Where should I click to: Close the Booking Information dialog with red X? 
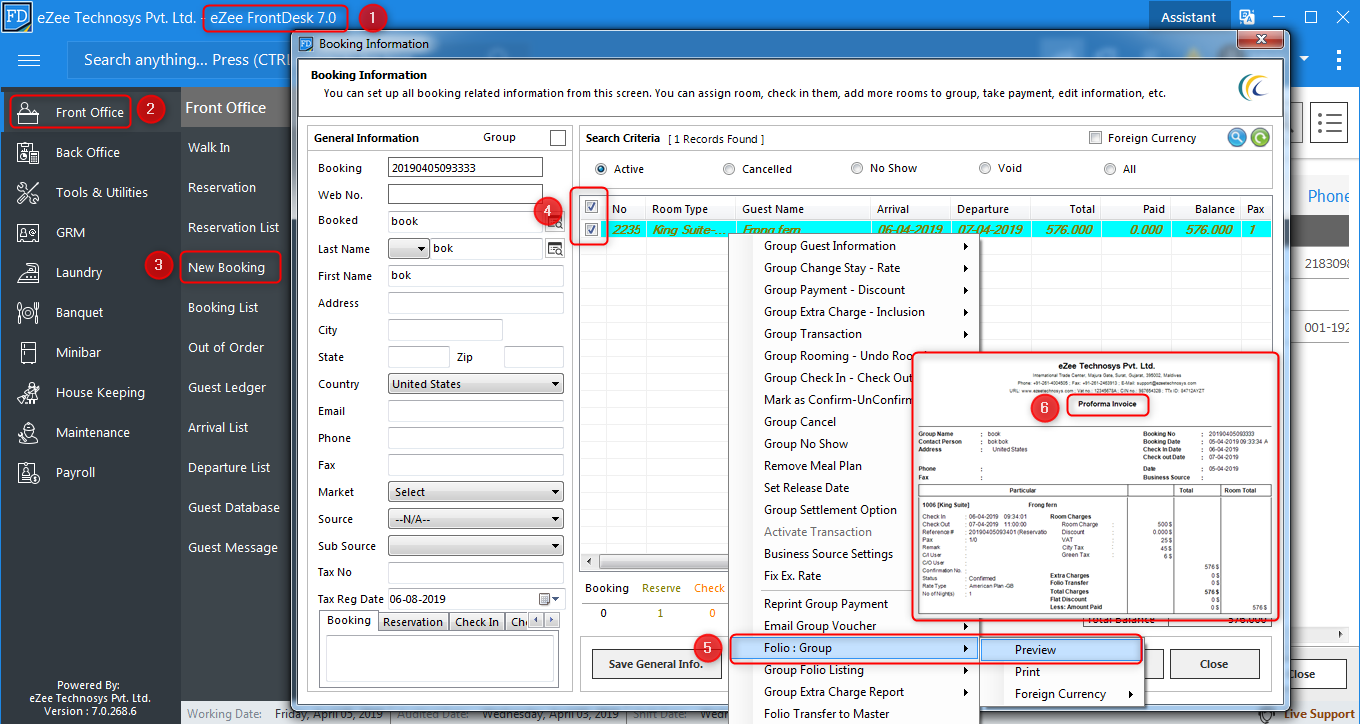pyautogui.click(x=1259, y=38)
